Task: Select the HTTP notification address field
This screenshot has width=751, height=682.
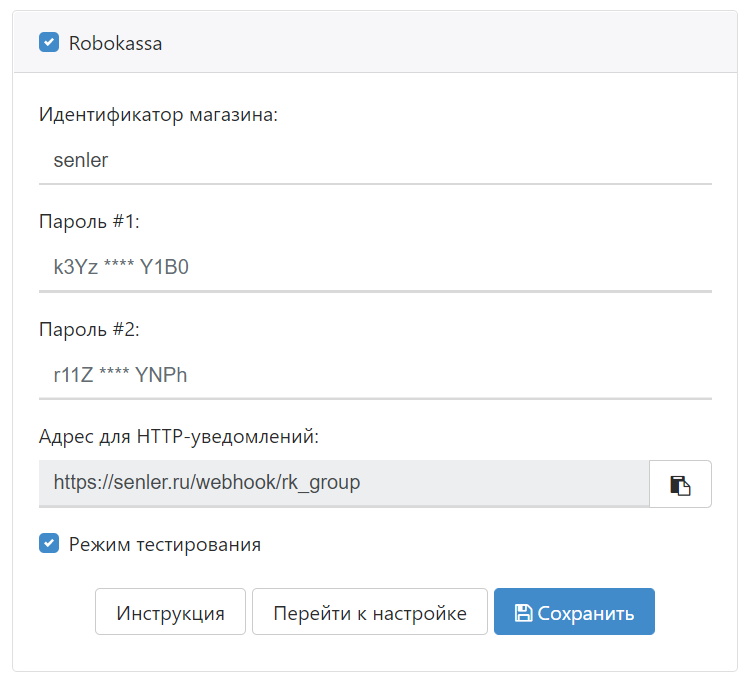Action: click(343, 483)
